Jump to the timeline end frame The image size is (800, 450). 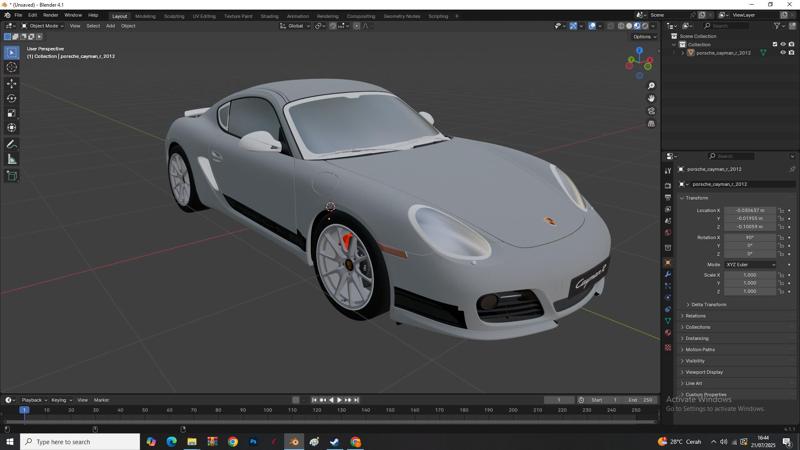(x=357, y=400)
